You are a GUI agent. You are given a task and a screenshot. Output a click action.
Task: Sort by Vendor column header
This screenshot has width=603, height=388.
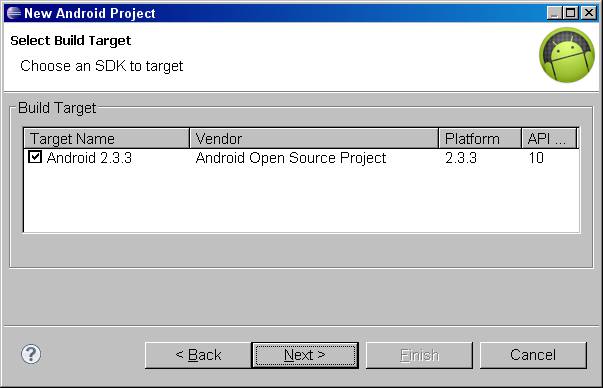tap(314, 138)
